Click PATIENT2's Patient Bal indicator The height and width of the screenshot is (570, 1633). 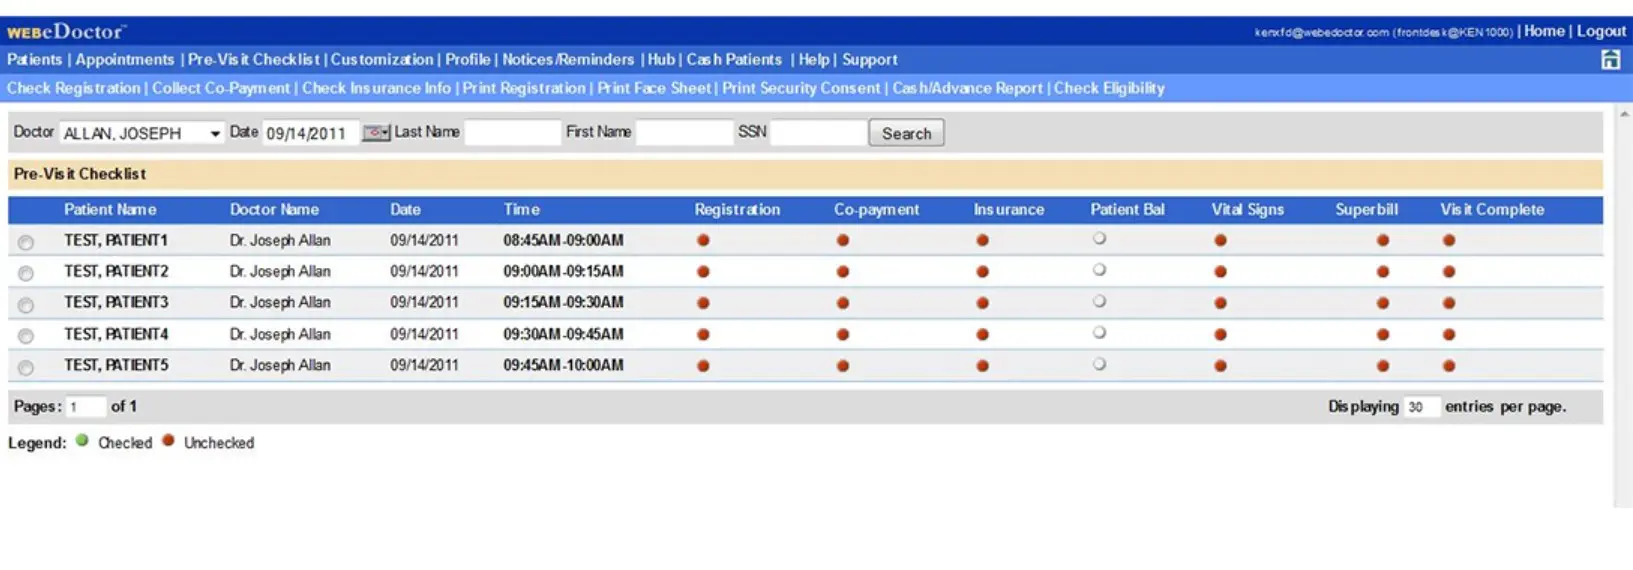(x=1099, y=270)
